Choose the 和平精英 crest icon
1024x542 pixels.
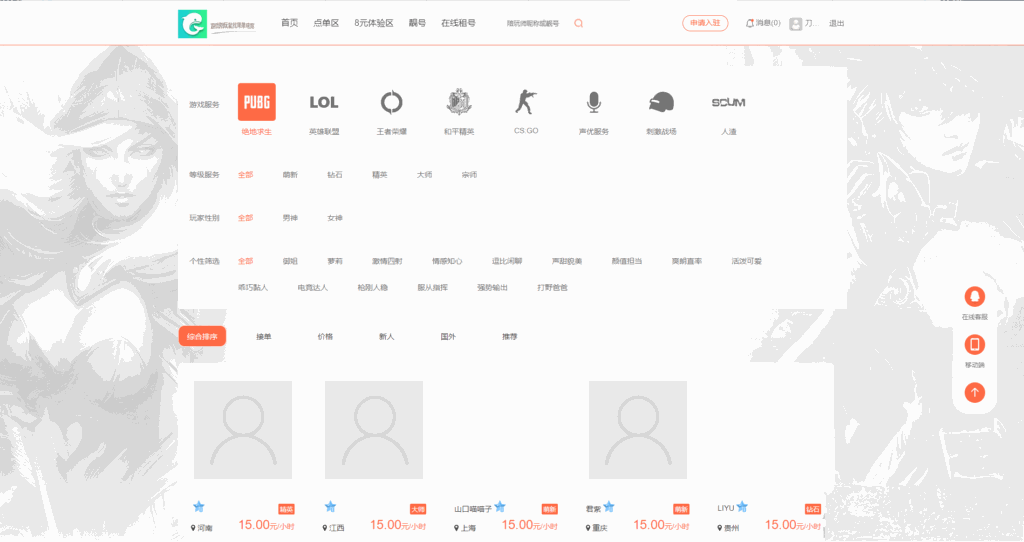click(459, 102)
